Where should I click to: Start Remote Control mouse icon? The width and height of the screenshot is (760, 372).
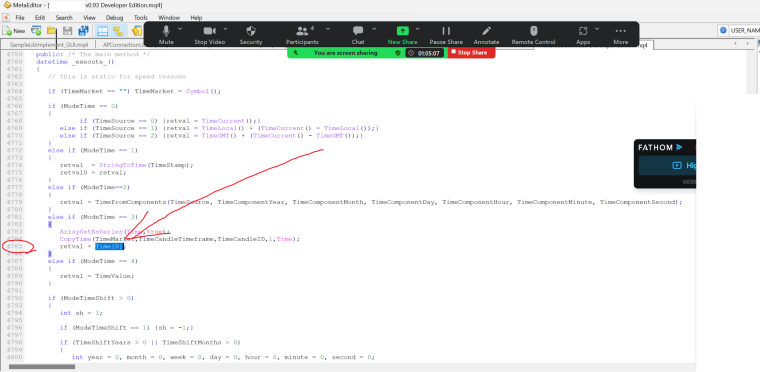[533, 34]
